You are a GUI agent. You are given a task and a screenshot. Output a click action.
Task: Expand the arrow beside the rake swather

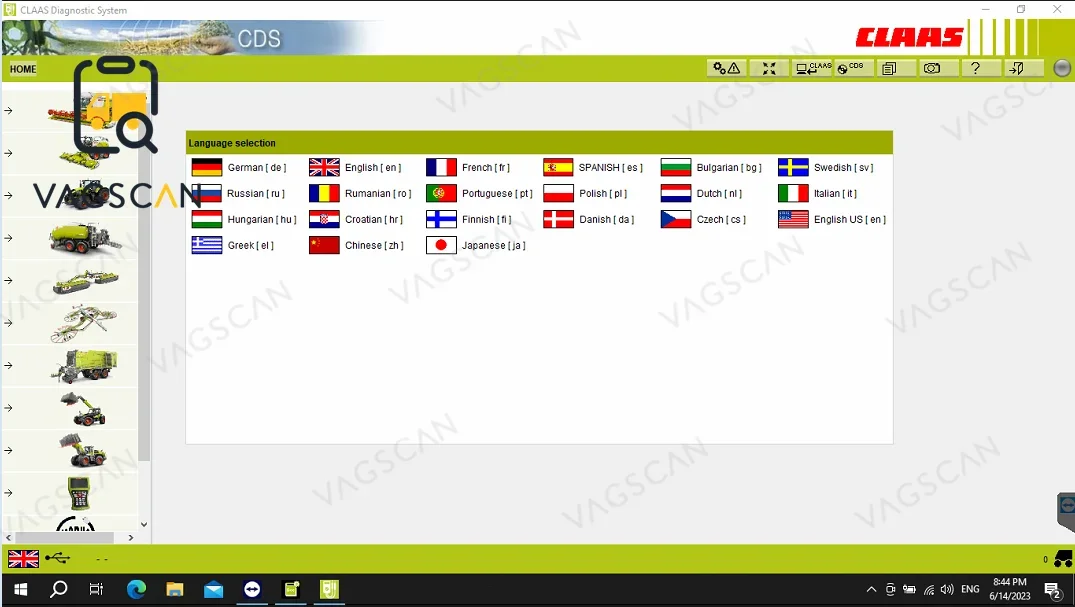[x=8, y=323]
